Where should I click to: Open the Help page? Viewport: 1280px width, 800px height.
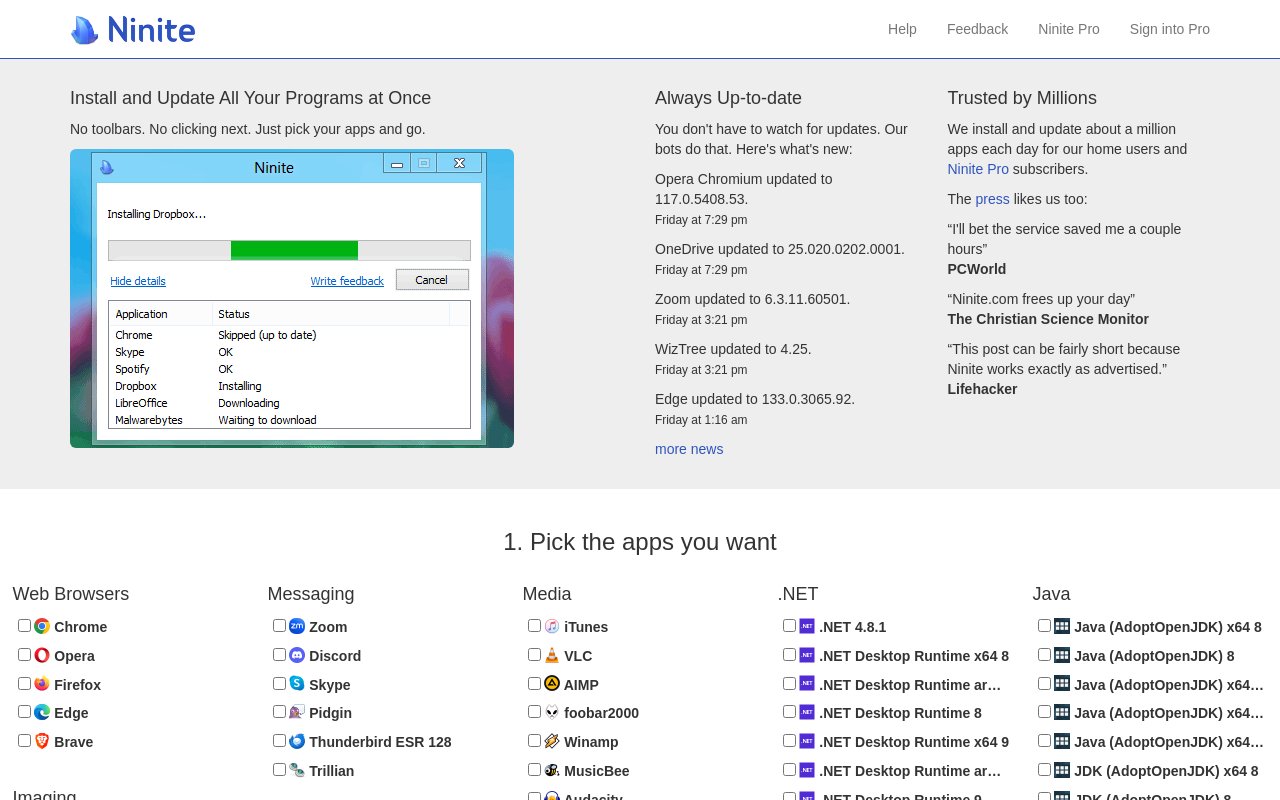pyautogui.click(x=902, y=29)
